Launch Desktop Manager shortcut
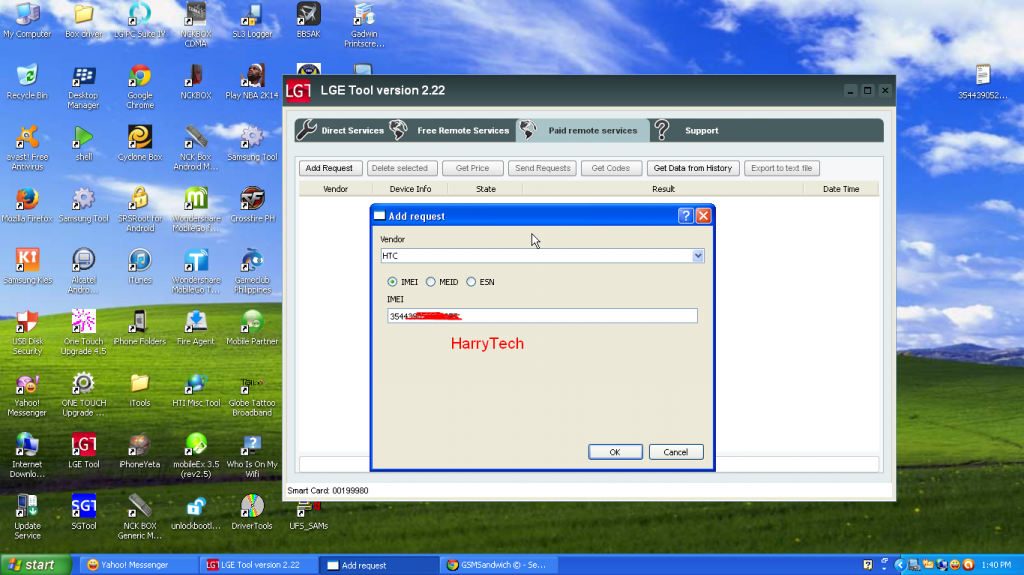Viewport: 1024px width, 575px height. click(84, 87)
